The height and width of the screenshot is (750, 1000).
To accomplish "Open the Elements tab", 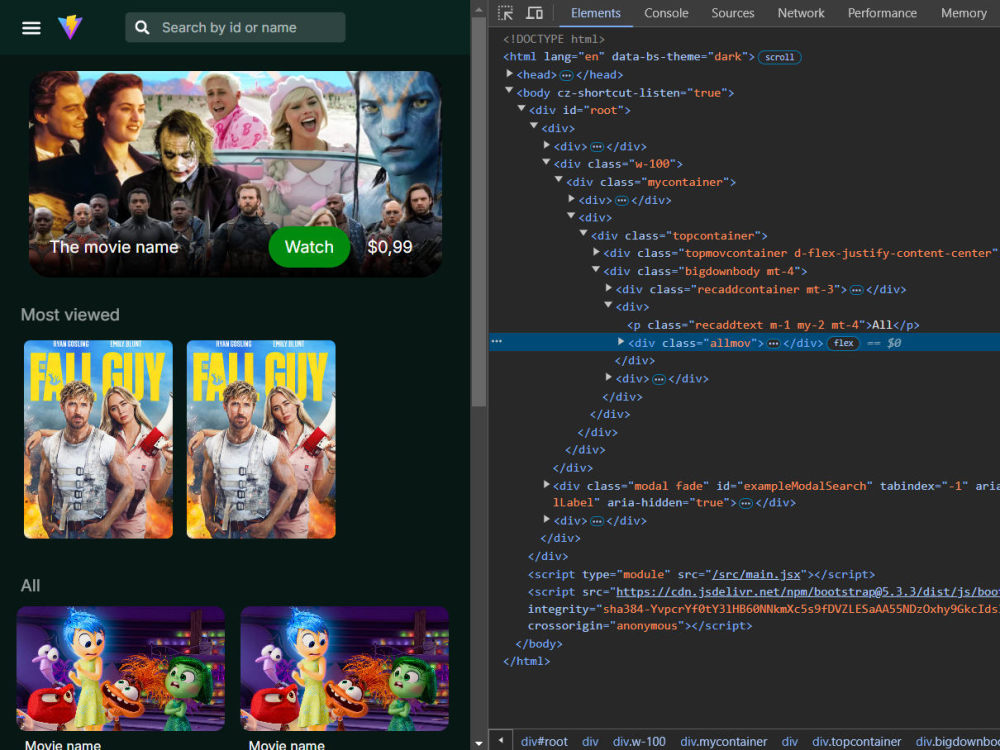I will pyautogui.click(x=596, y=13).
